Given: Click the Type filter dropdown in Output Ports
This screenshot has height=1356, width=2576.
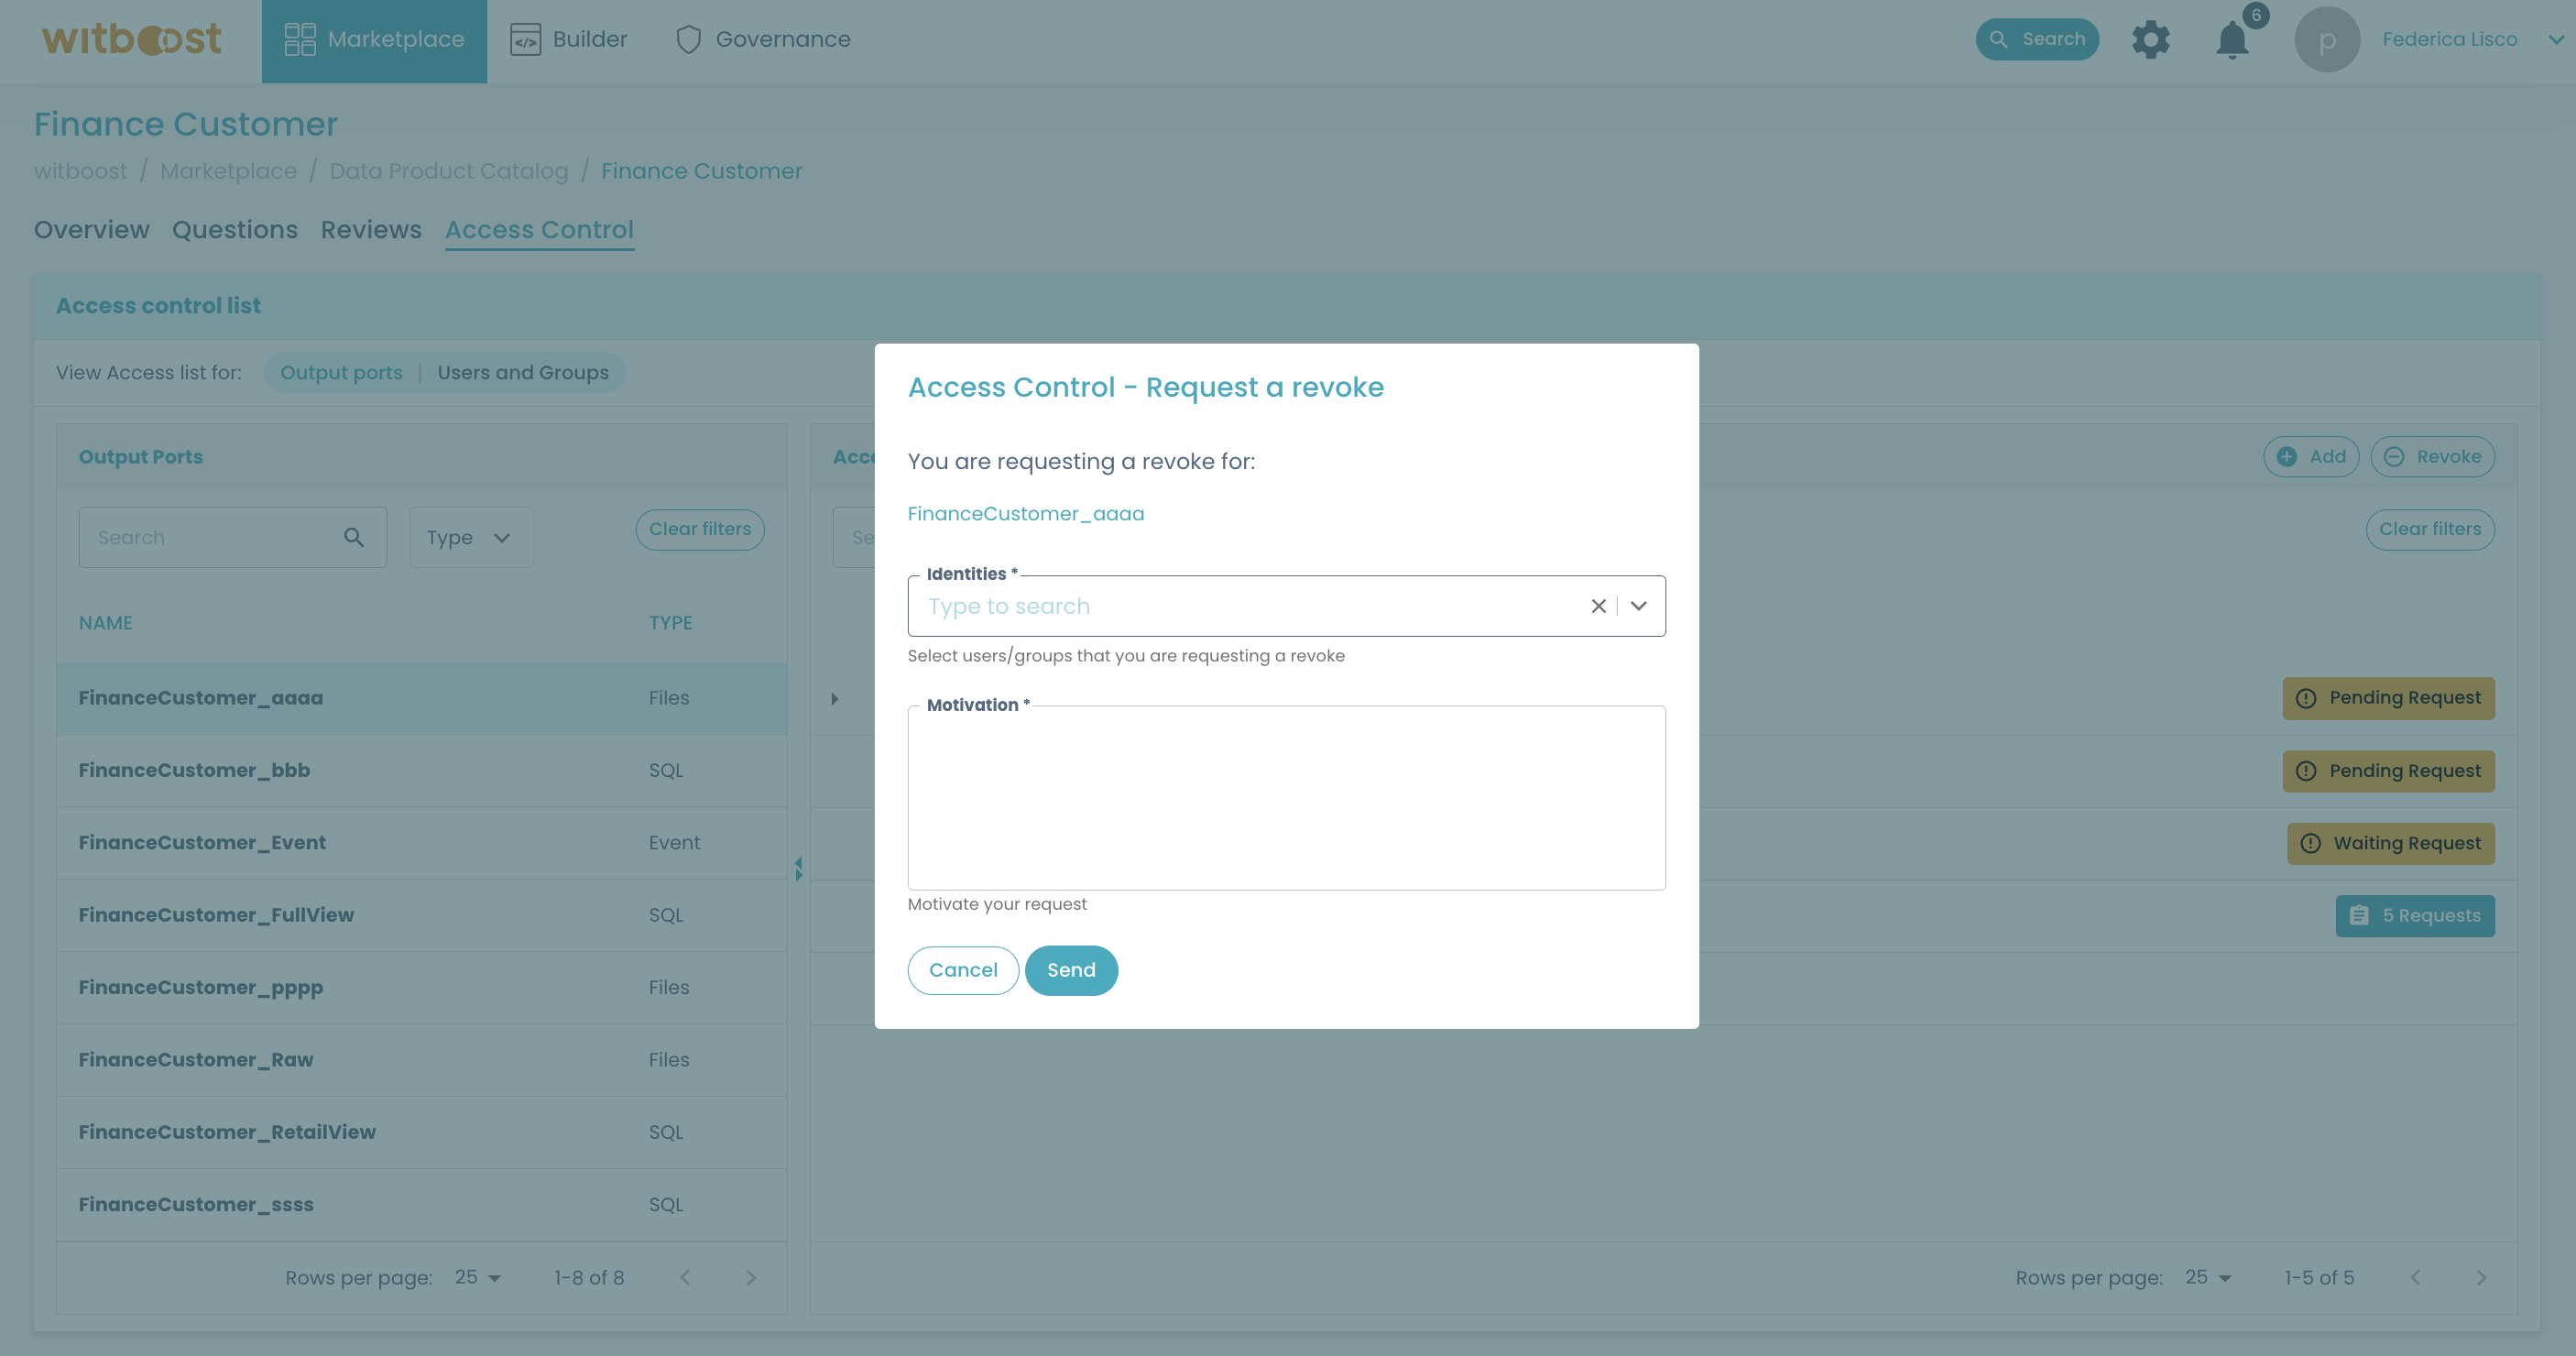Looking at the screenshot, I should point(468,537).
